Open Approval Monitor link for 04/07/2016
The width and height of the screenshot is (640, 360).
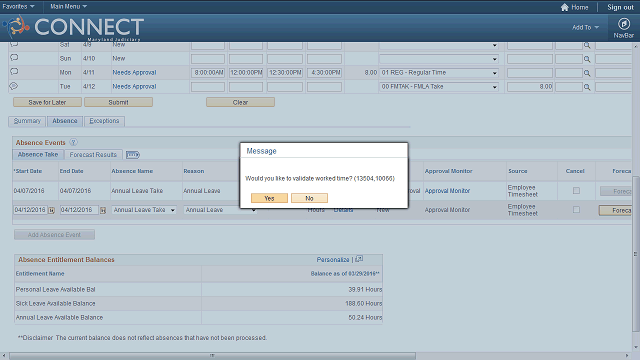[447, 191]
